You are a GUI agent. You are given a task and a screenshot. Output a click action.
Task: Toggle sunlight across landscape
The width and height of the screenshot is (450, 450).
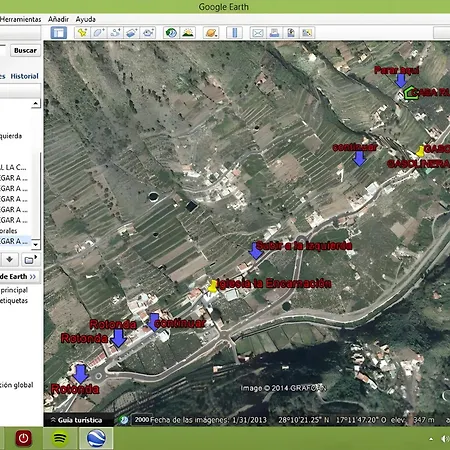click(188, 33)
